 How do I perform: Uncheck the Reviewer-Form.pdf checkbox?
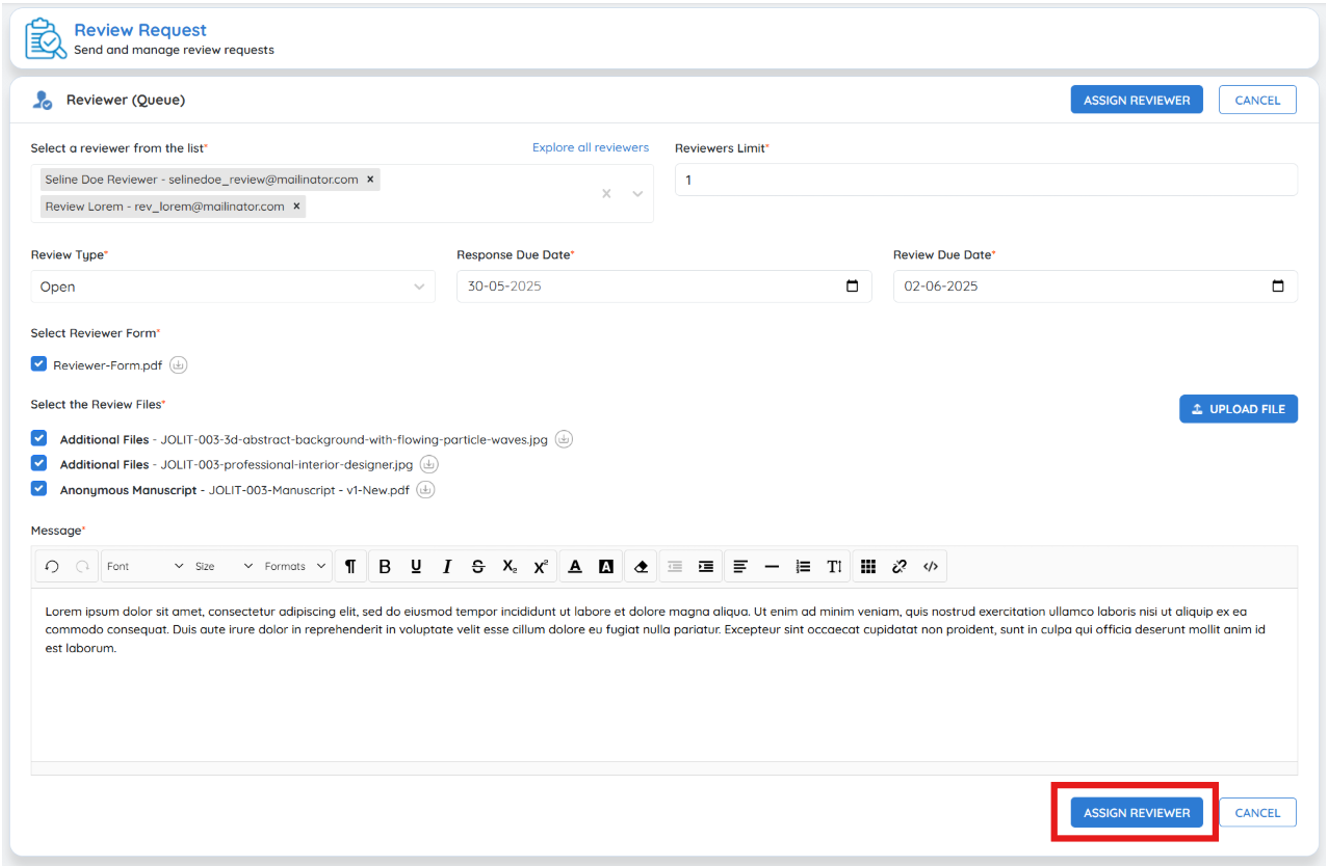tap(39, 364)
